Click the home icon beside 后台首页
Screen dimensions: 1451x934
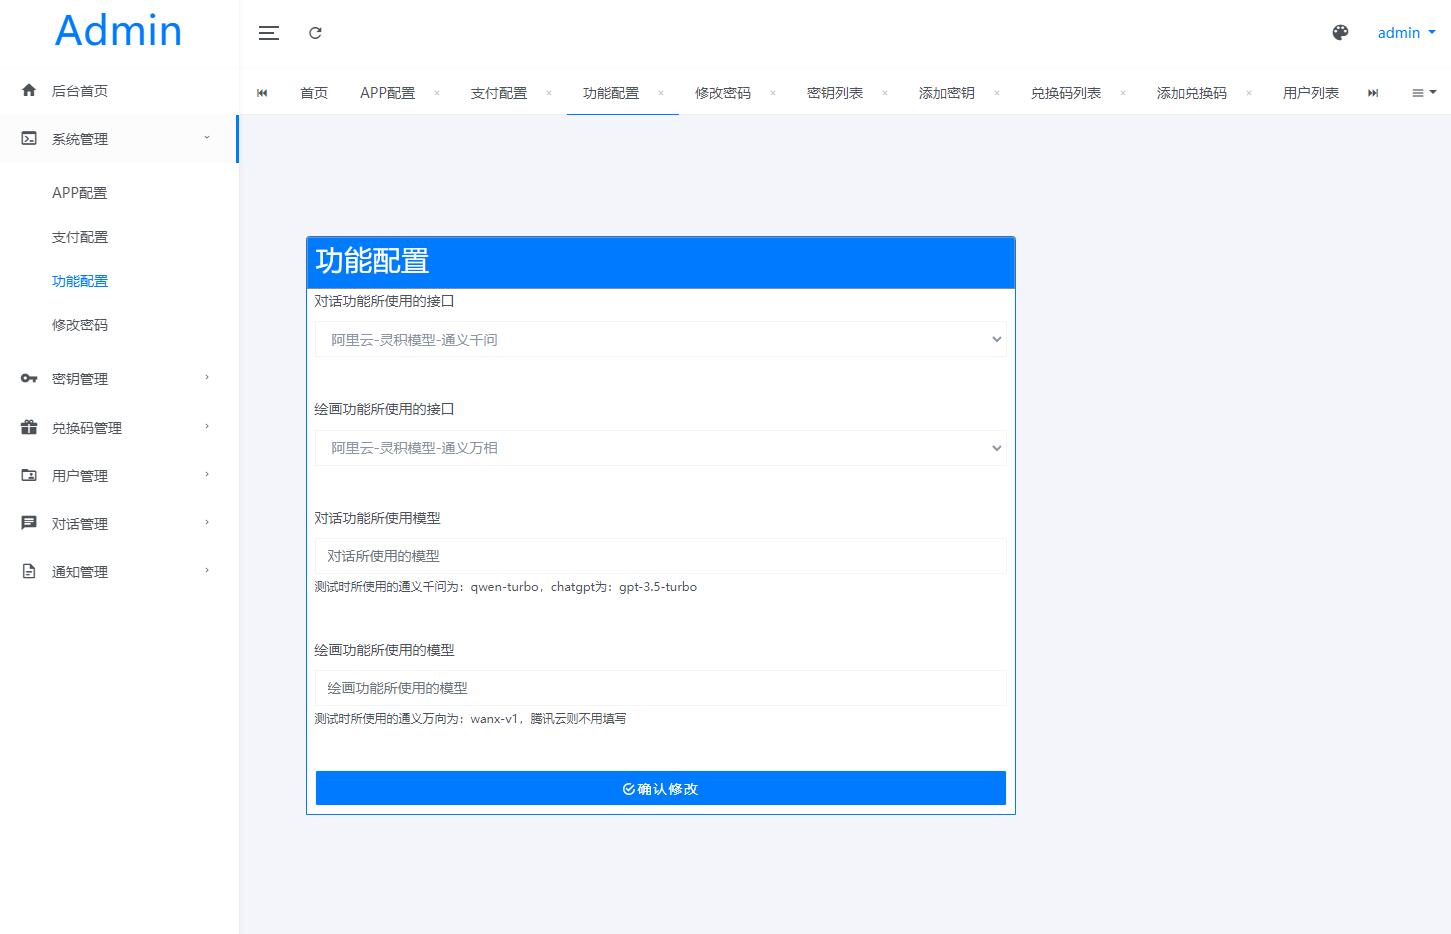(29, 91)
